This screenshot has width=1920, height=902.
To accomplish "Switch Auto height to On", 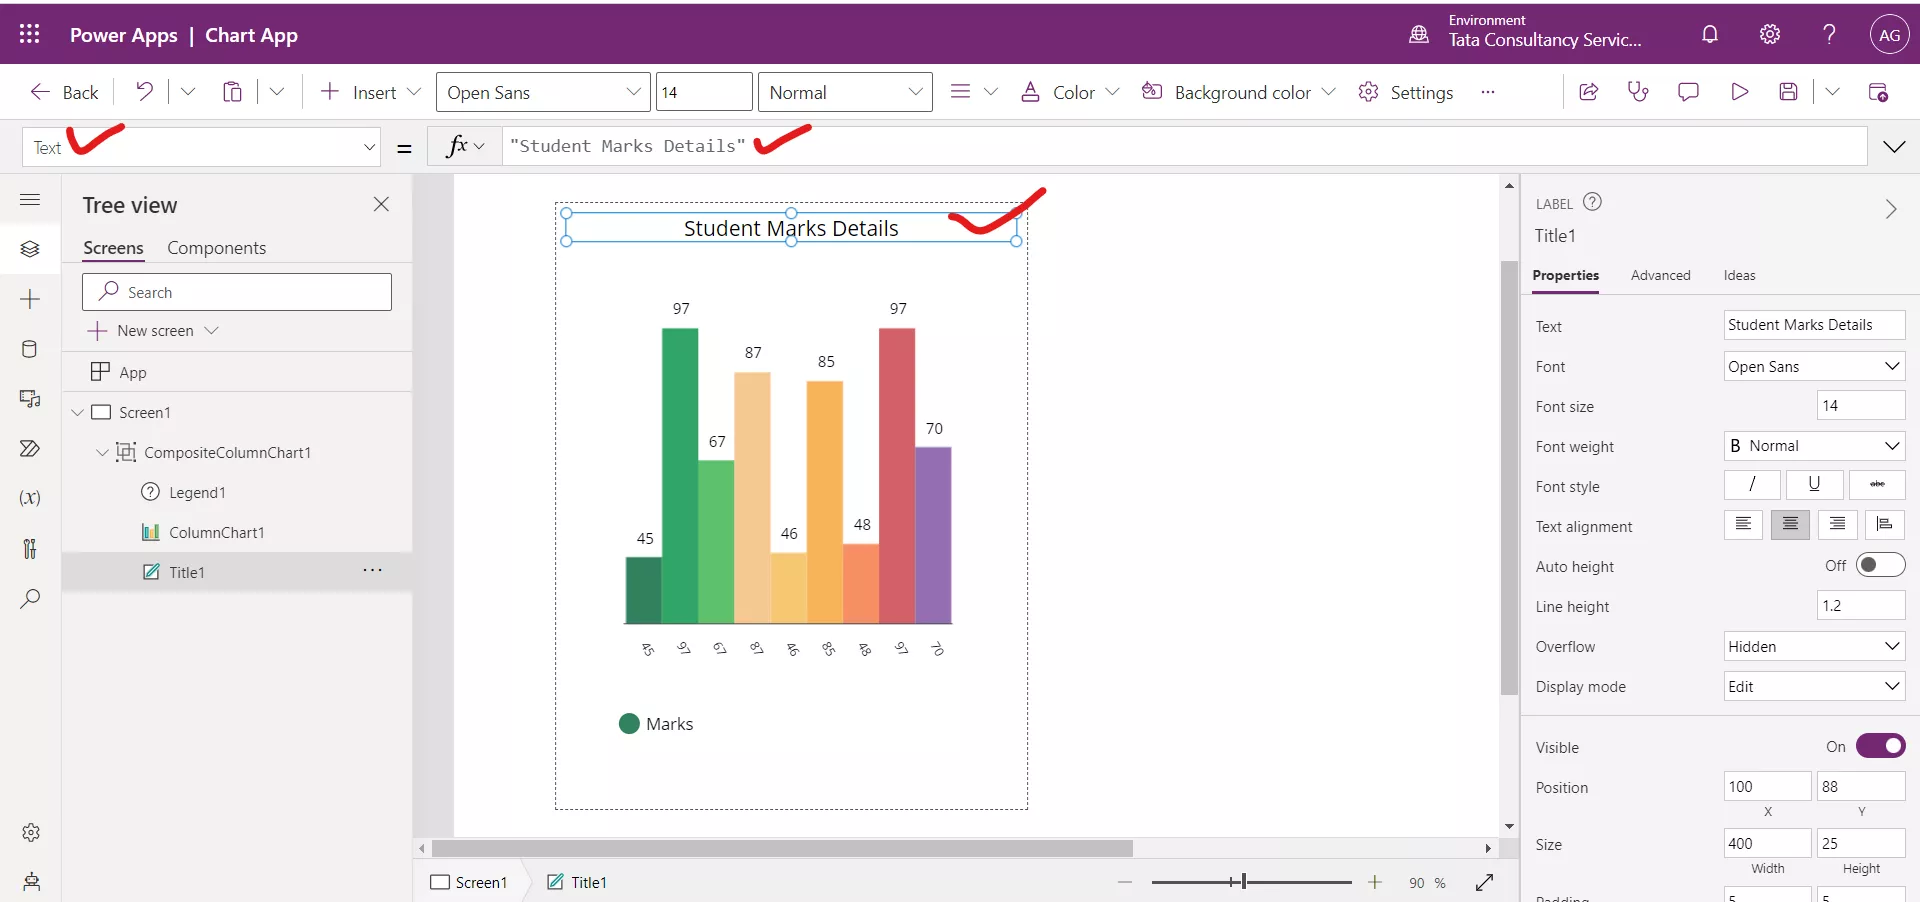I will 1879,565.
